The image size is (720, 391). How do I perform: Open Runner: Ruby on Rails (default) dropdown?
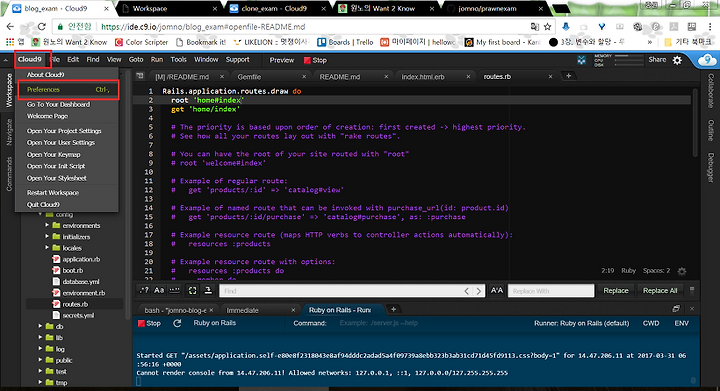click(581, 323)
